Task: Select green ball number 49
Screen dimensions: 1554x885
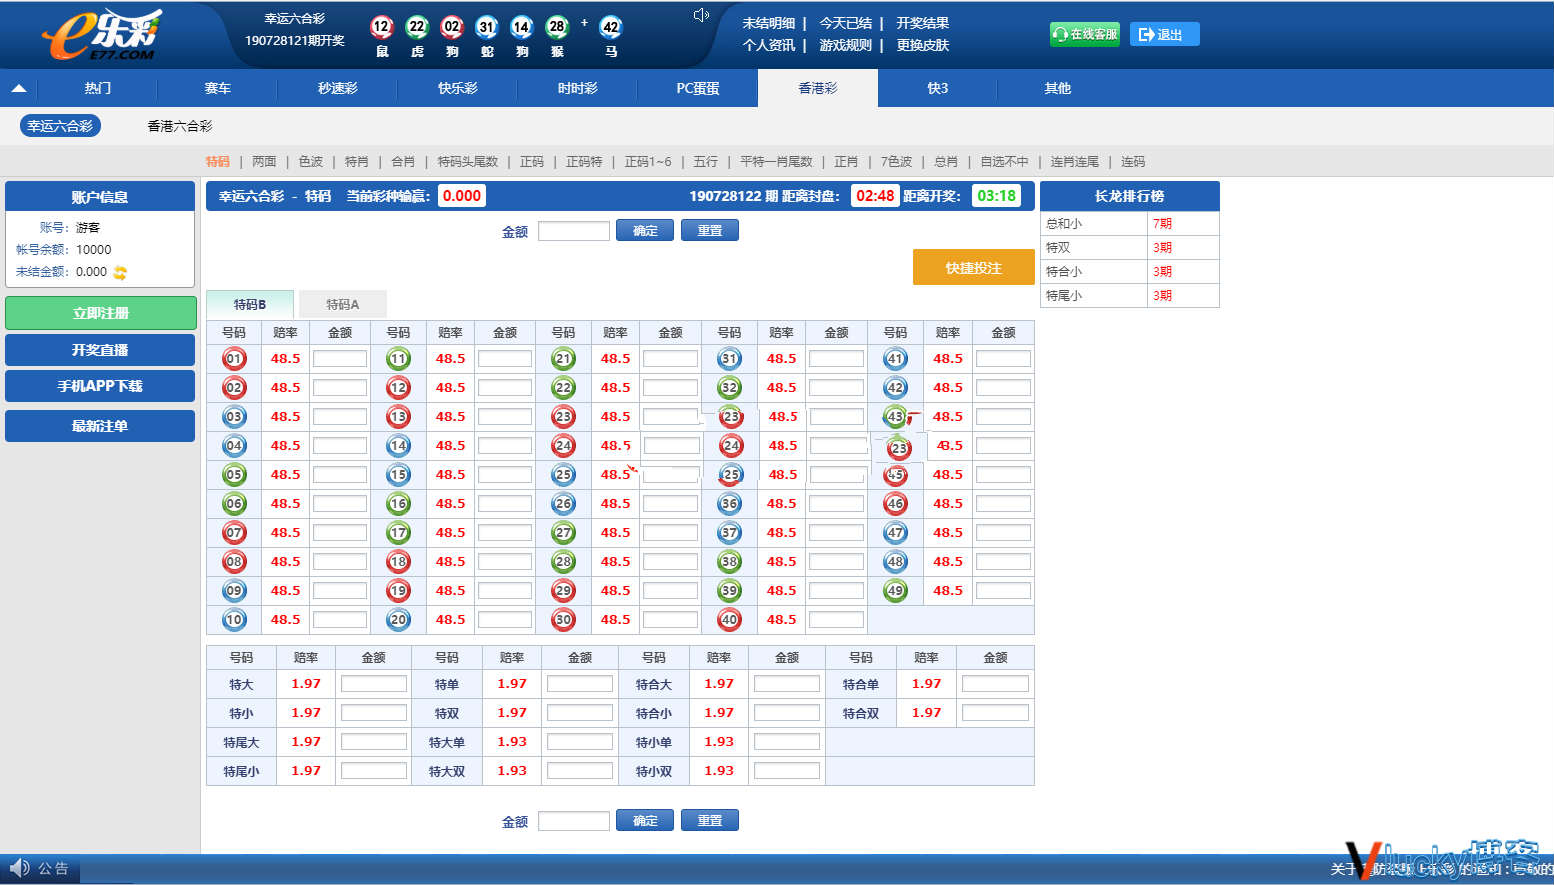Action: point(895,591)
